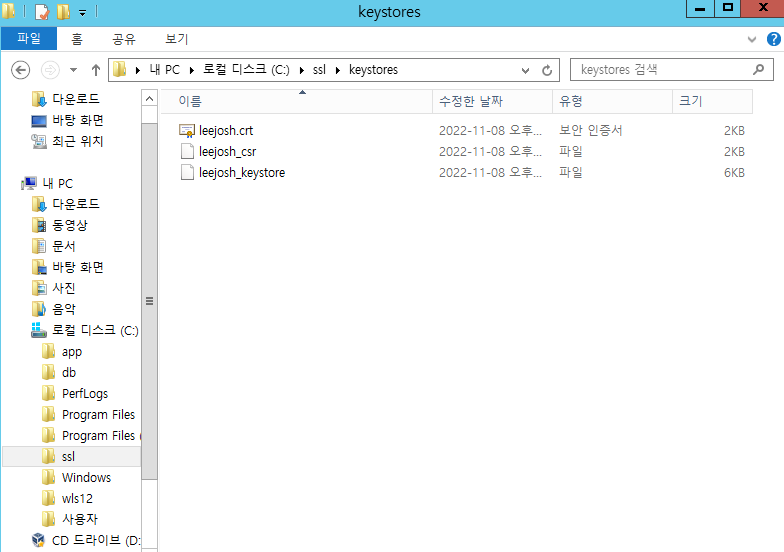Select CD 드라이브 (D:) in navigation pane
The image size is (784, 552).
click(96, 540)
